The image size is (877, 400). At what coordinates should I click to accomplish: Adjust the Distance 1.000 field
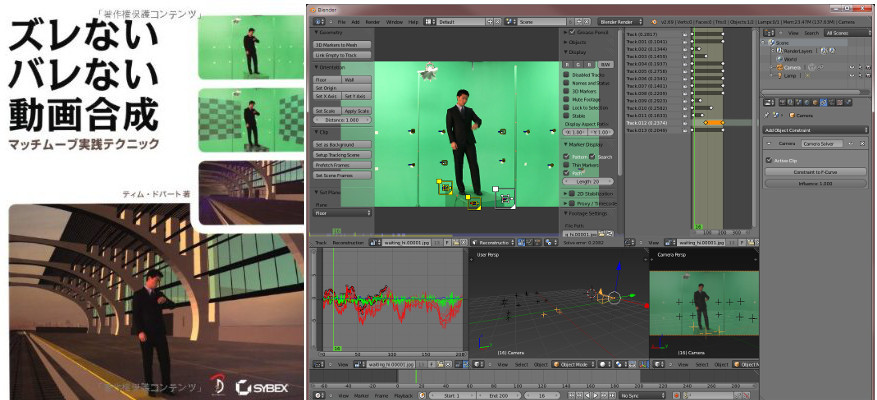pyautogui.click(x=342, y=120)
